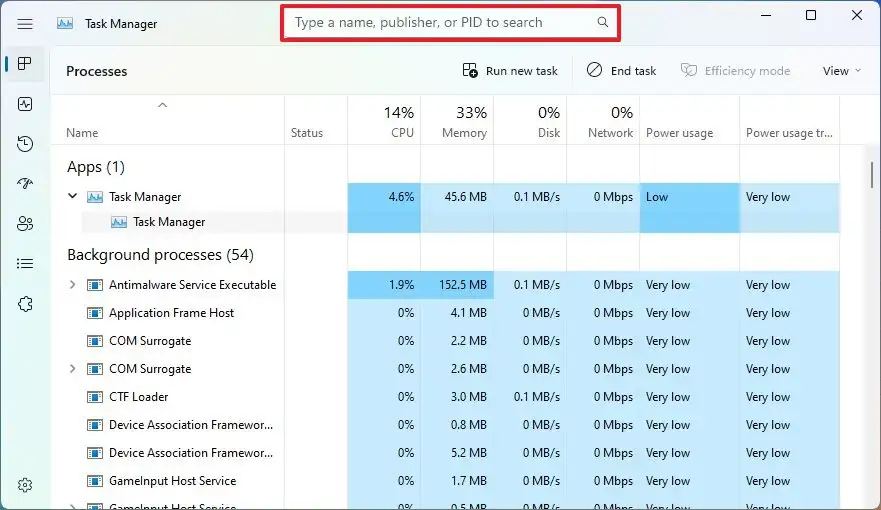Click Run new task
Screen dimensions: 881x510
(x=510, y=71)
